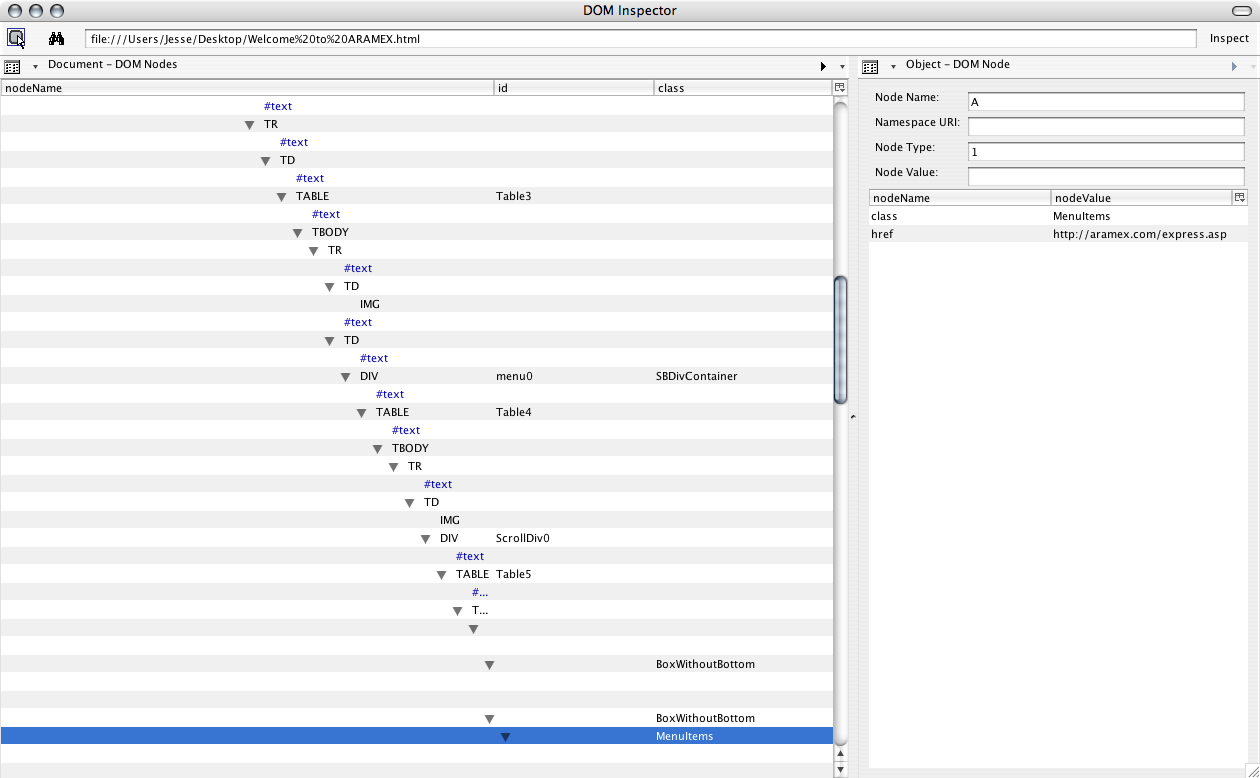Collapse the truncated T... node under Table5
Screen dimensions: 1260x778
tap(458, 611)
